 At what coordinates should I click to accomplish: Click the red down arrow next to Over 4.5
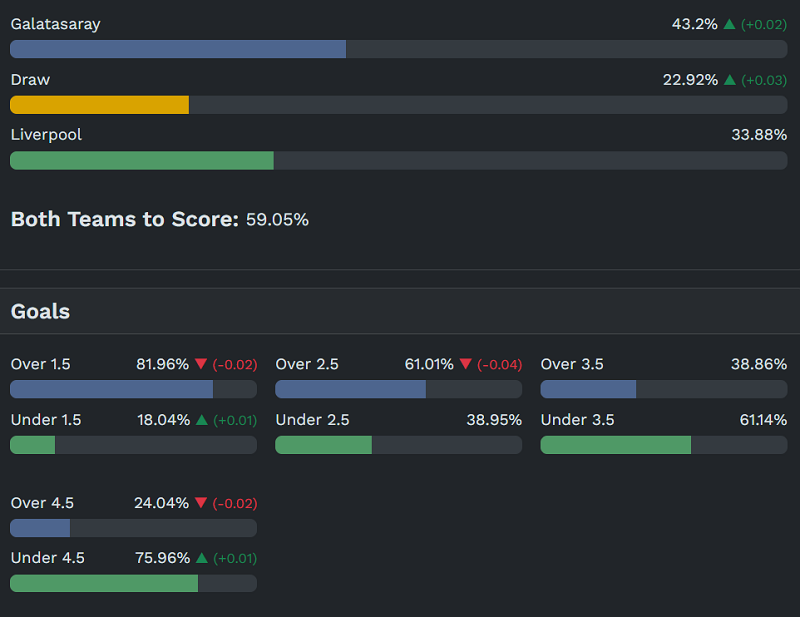[x=201, y=503]
